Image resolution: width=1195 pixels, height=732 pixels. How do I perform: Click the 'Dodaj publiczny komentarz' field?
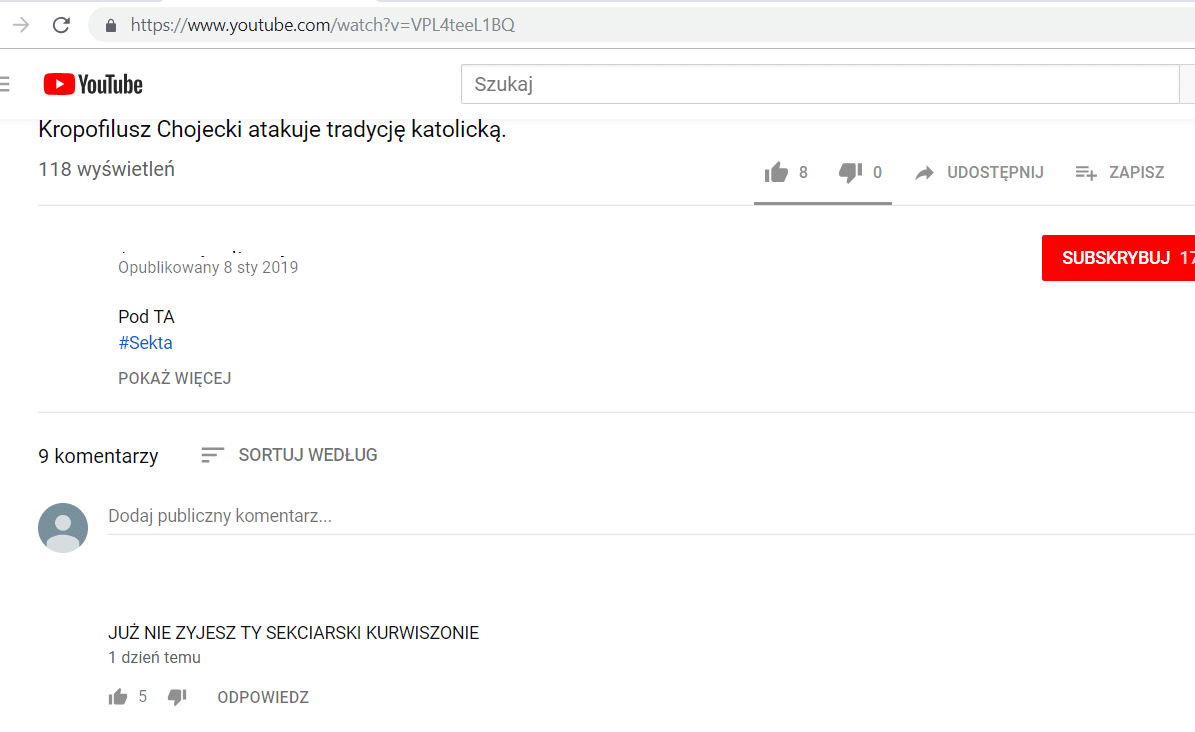[x=640, y=517]
